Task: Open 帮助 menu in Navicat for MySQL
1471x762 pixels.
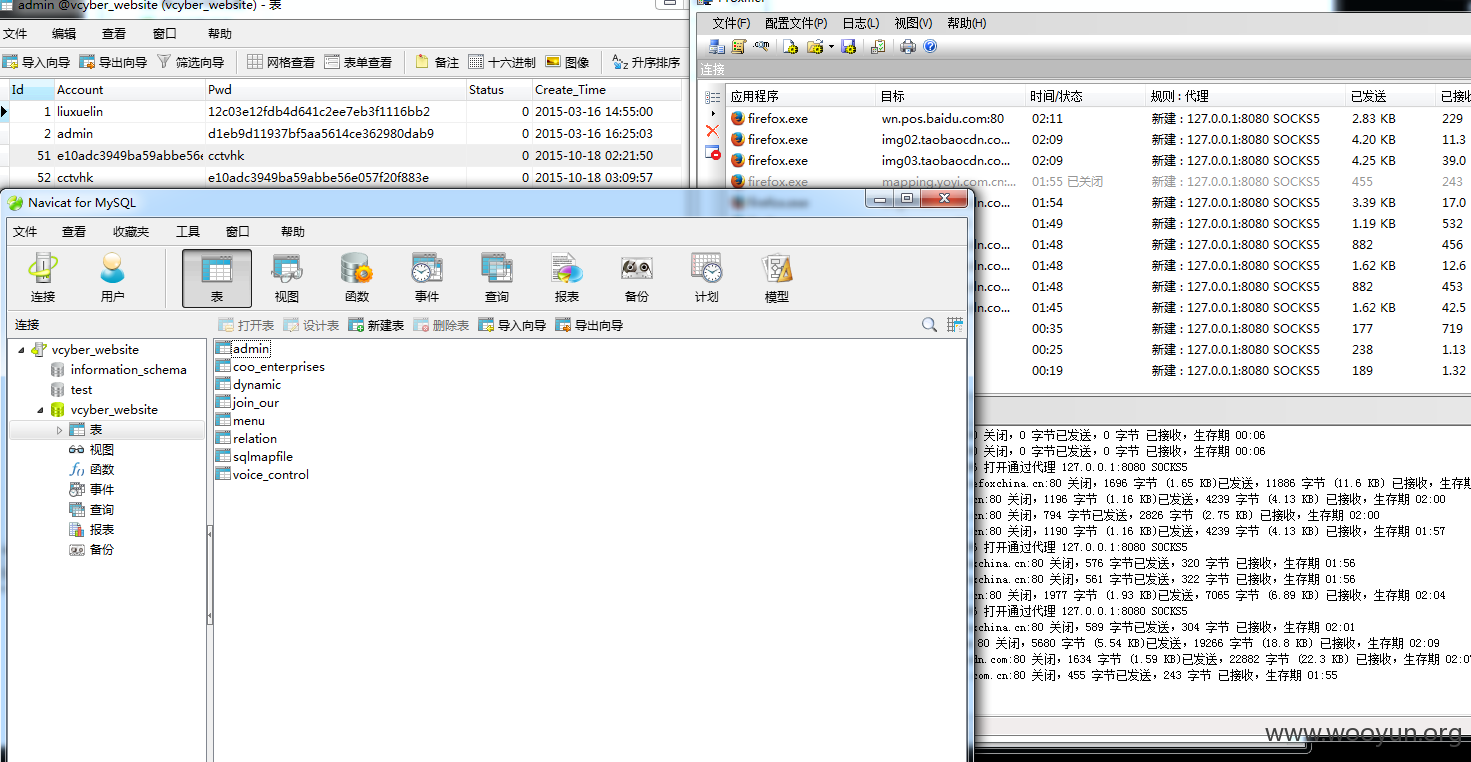Action: 293,231
